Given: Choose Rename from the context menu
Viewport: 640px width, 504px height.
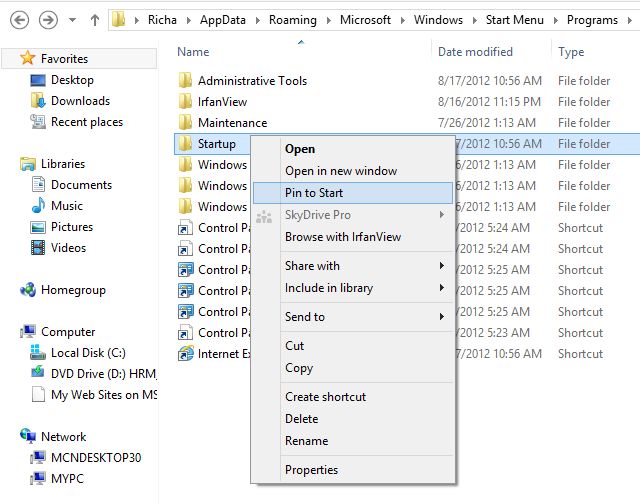Looking at the screenshot, I should tap(353, 441).
